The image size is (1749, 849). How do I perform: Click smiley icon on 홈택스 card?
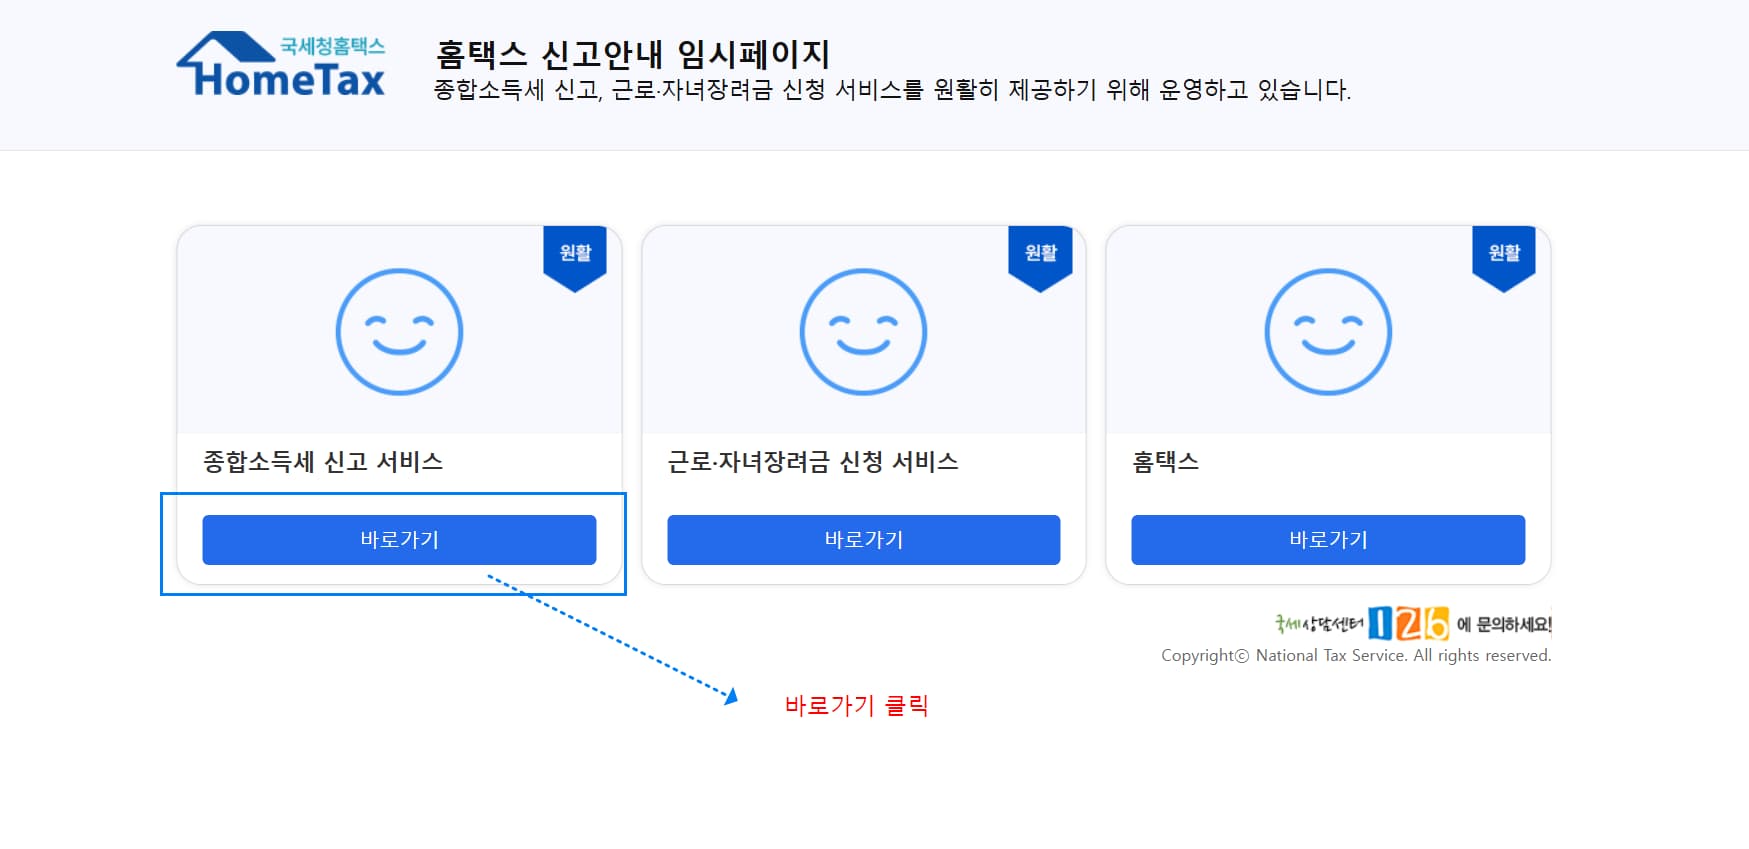1328,332
